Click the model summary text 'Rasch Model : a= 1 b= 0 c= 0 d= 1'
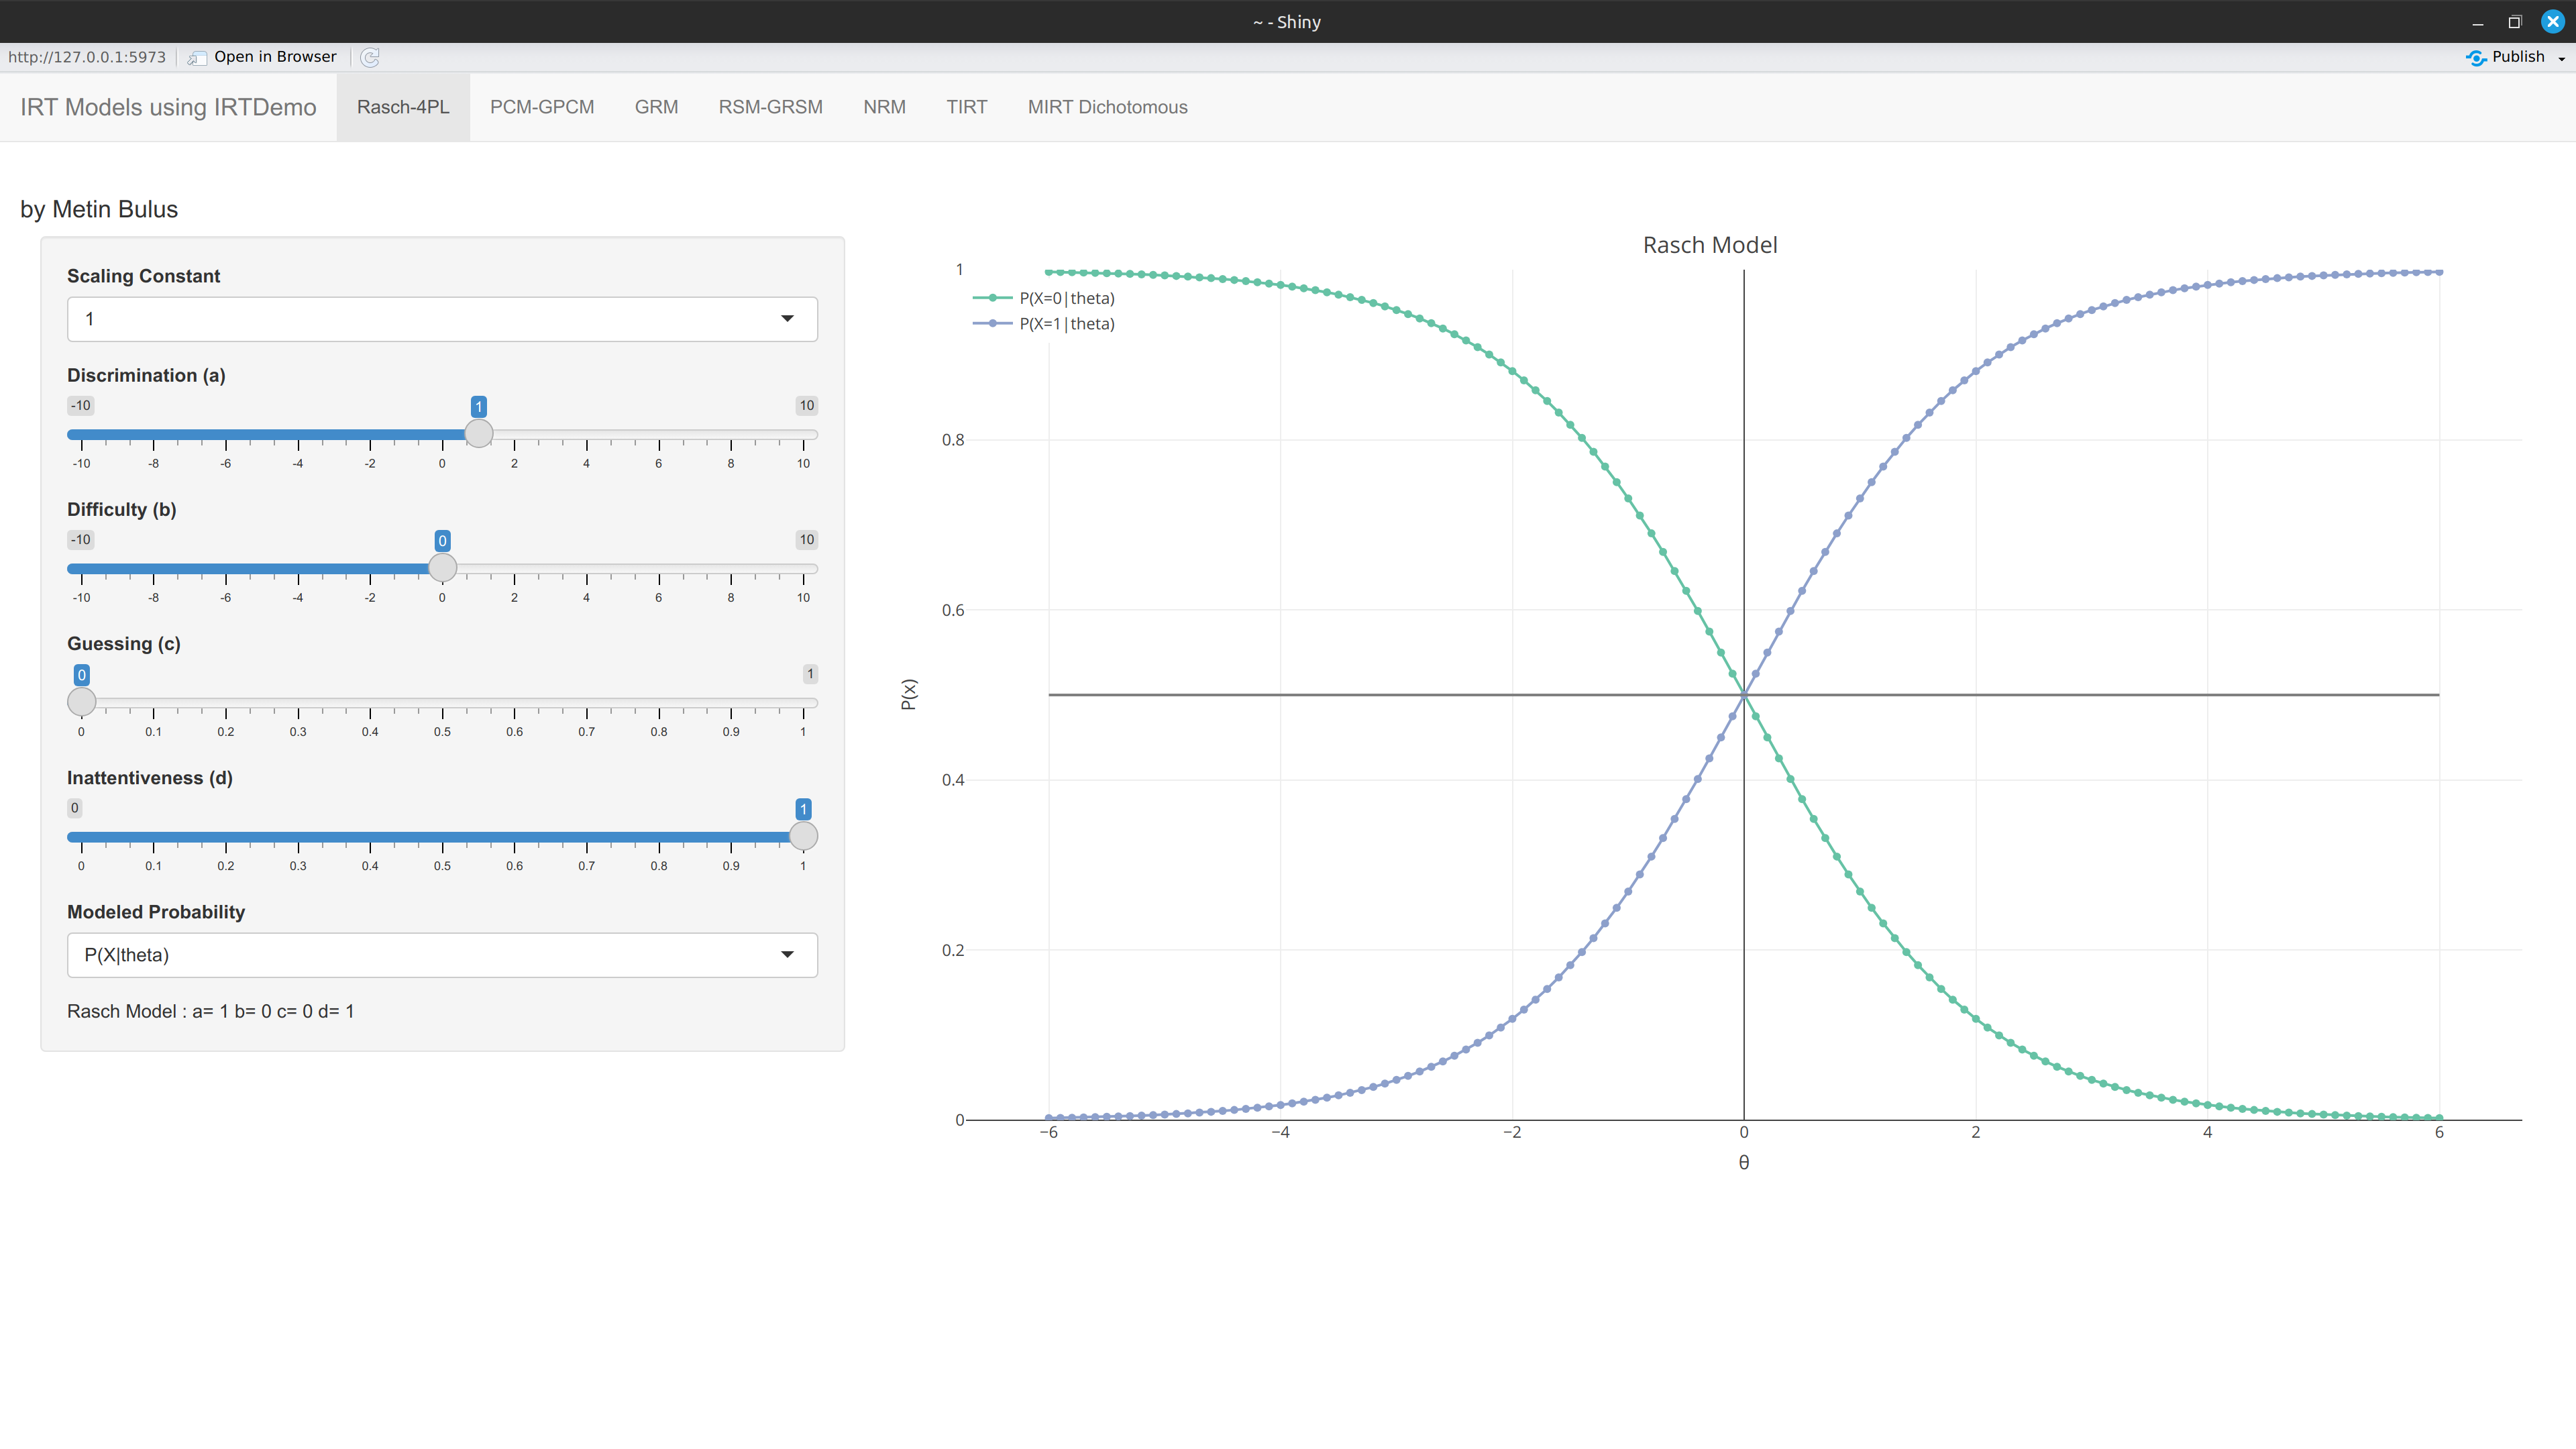This screenshot has height=1449, width=2576. pyautogui.click(x=211, y=1011)
